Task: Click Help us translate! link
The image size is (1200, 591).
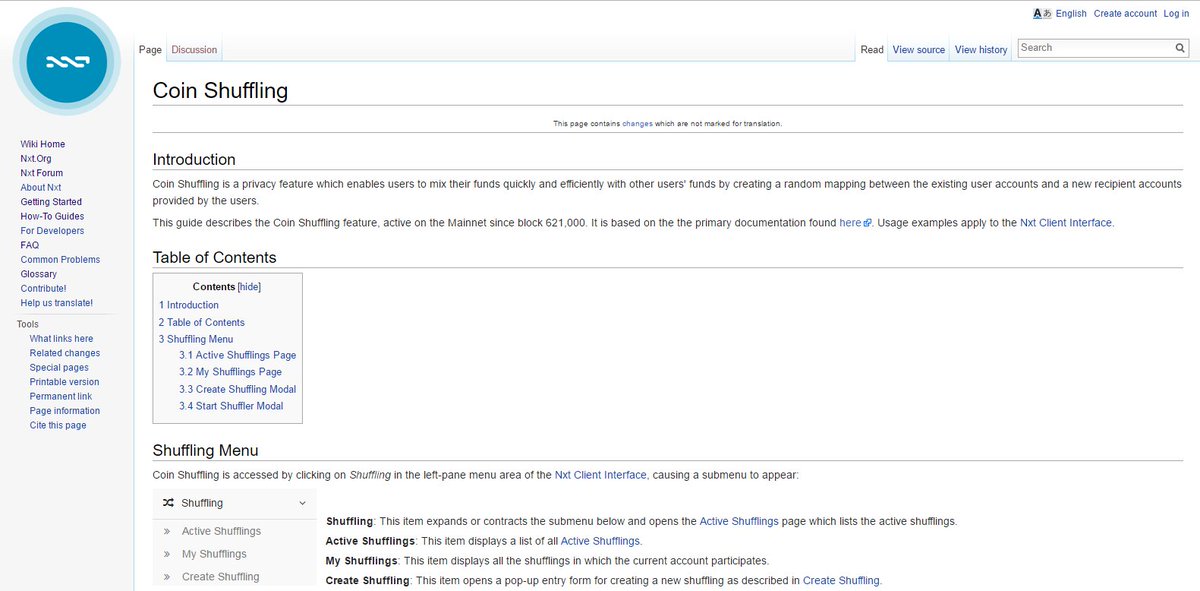Action: (x=57, y=303)
